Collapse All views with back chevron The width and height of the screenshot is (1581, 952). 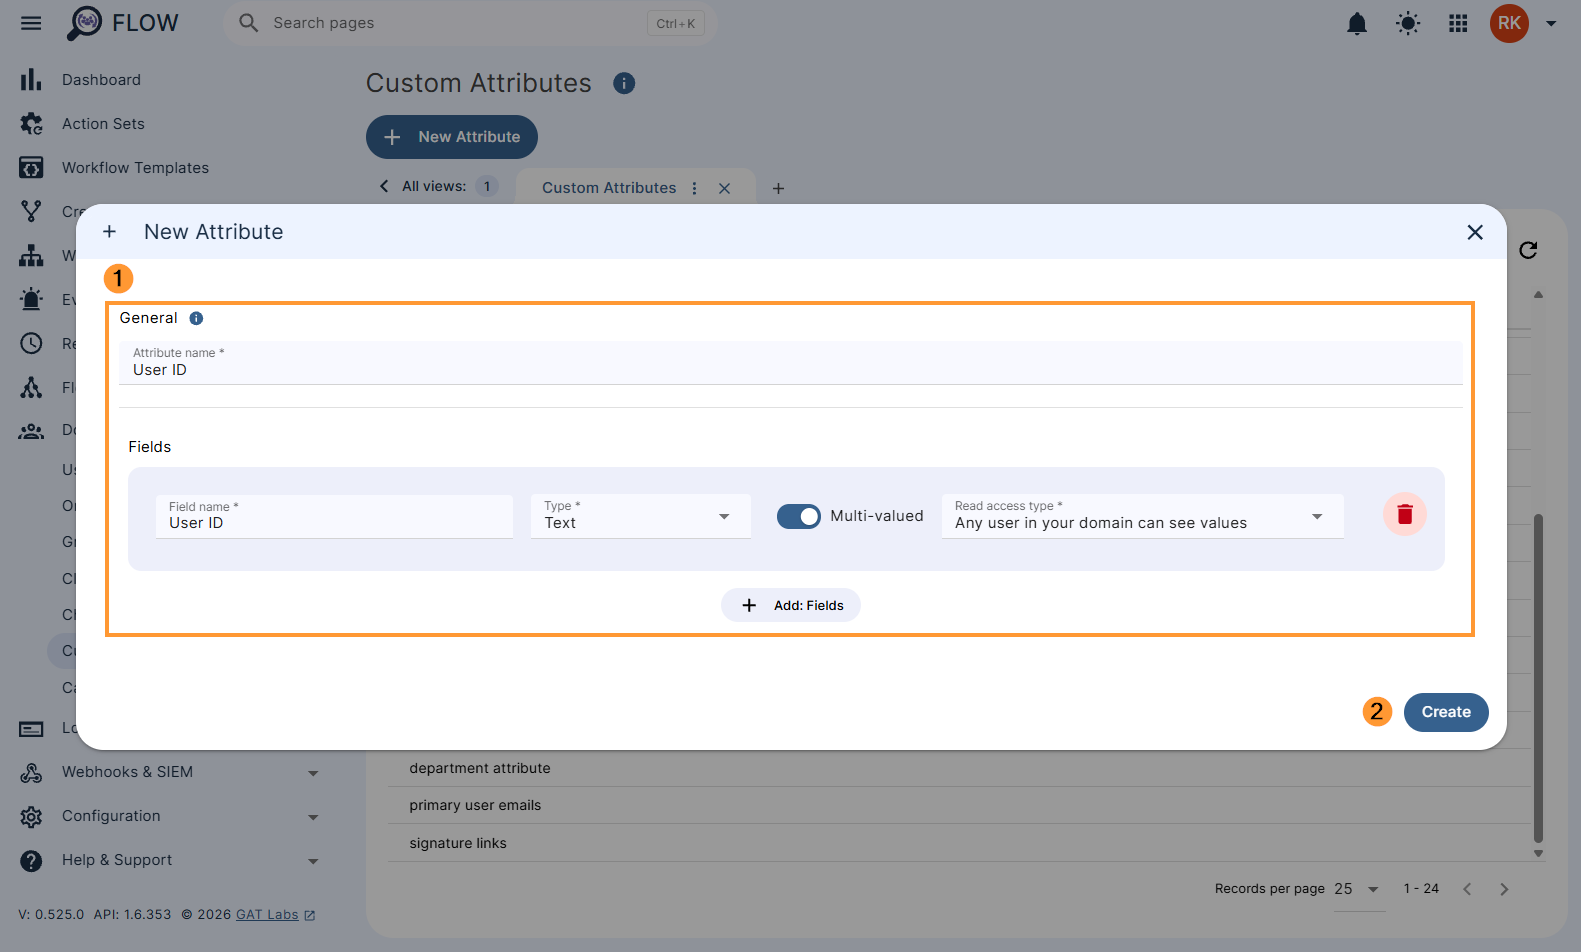(384, 186)
